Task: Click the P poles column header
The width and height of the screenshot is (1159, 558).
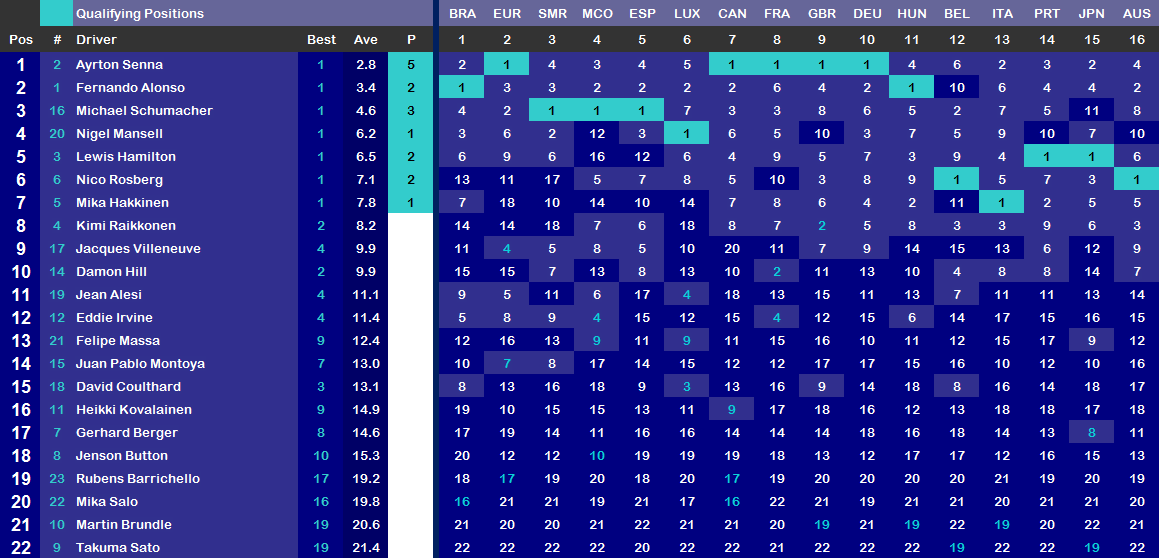Action: 411,40
